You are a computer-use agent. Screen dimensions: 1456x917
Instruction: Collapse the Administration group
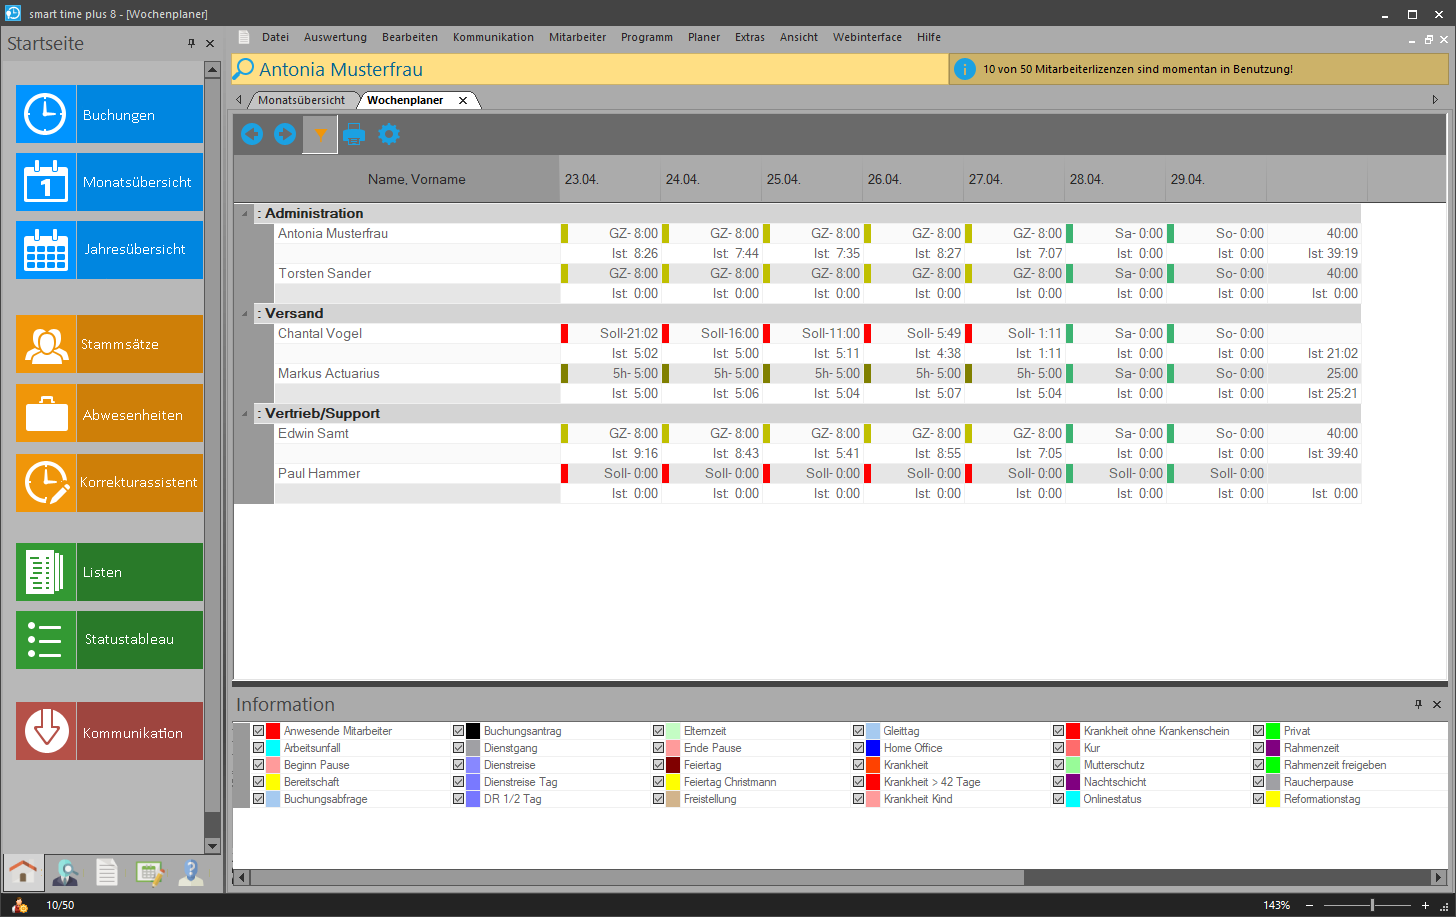[x=245, y=213]
